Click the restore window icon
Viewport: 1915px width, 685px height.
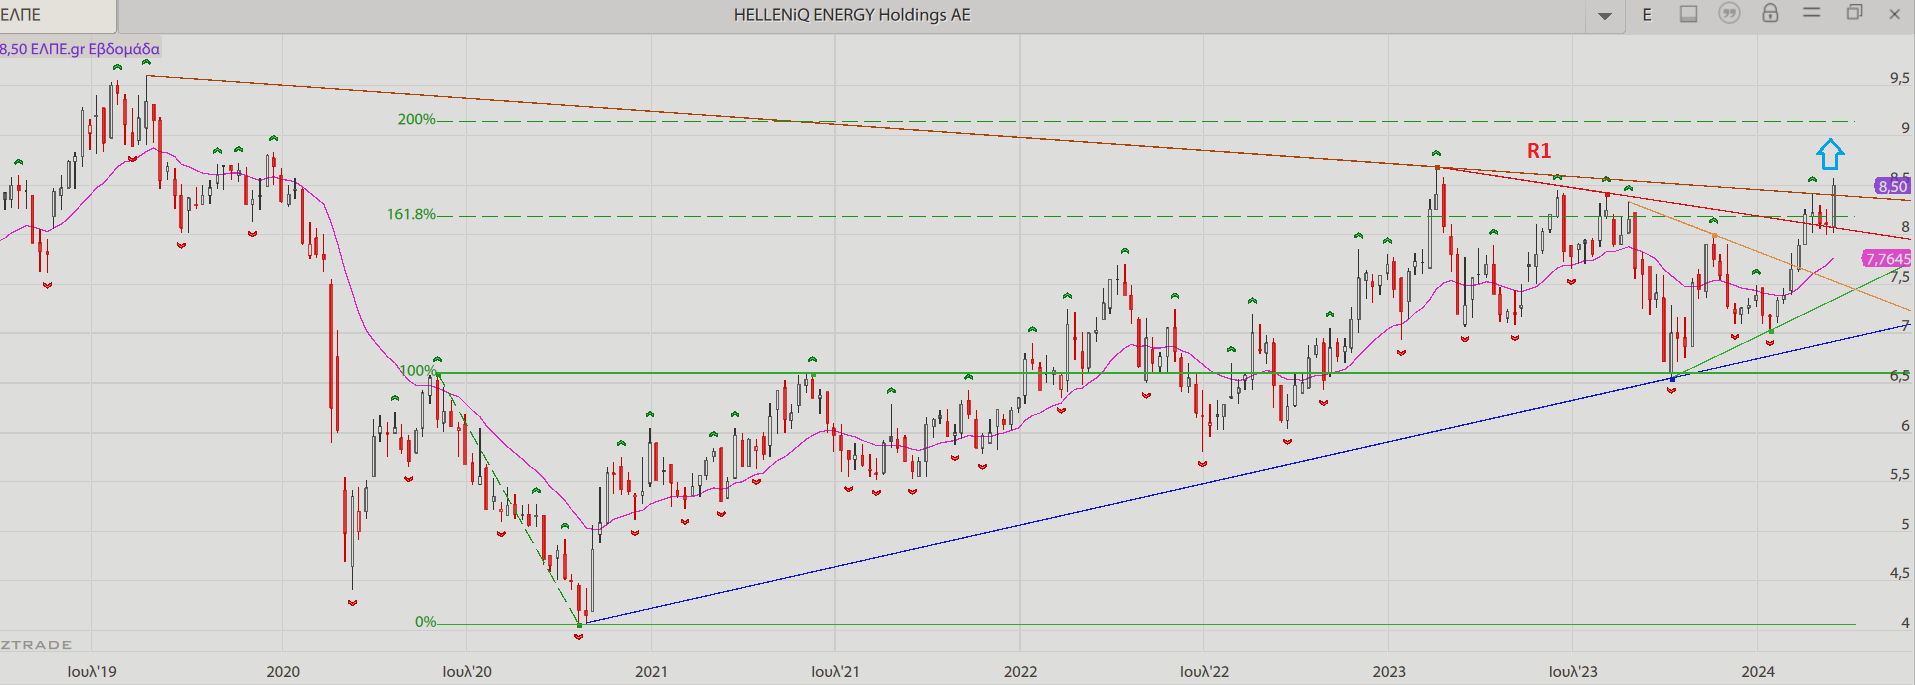1854,13
